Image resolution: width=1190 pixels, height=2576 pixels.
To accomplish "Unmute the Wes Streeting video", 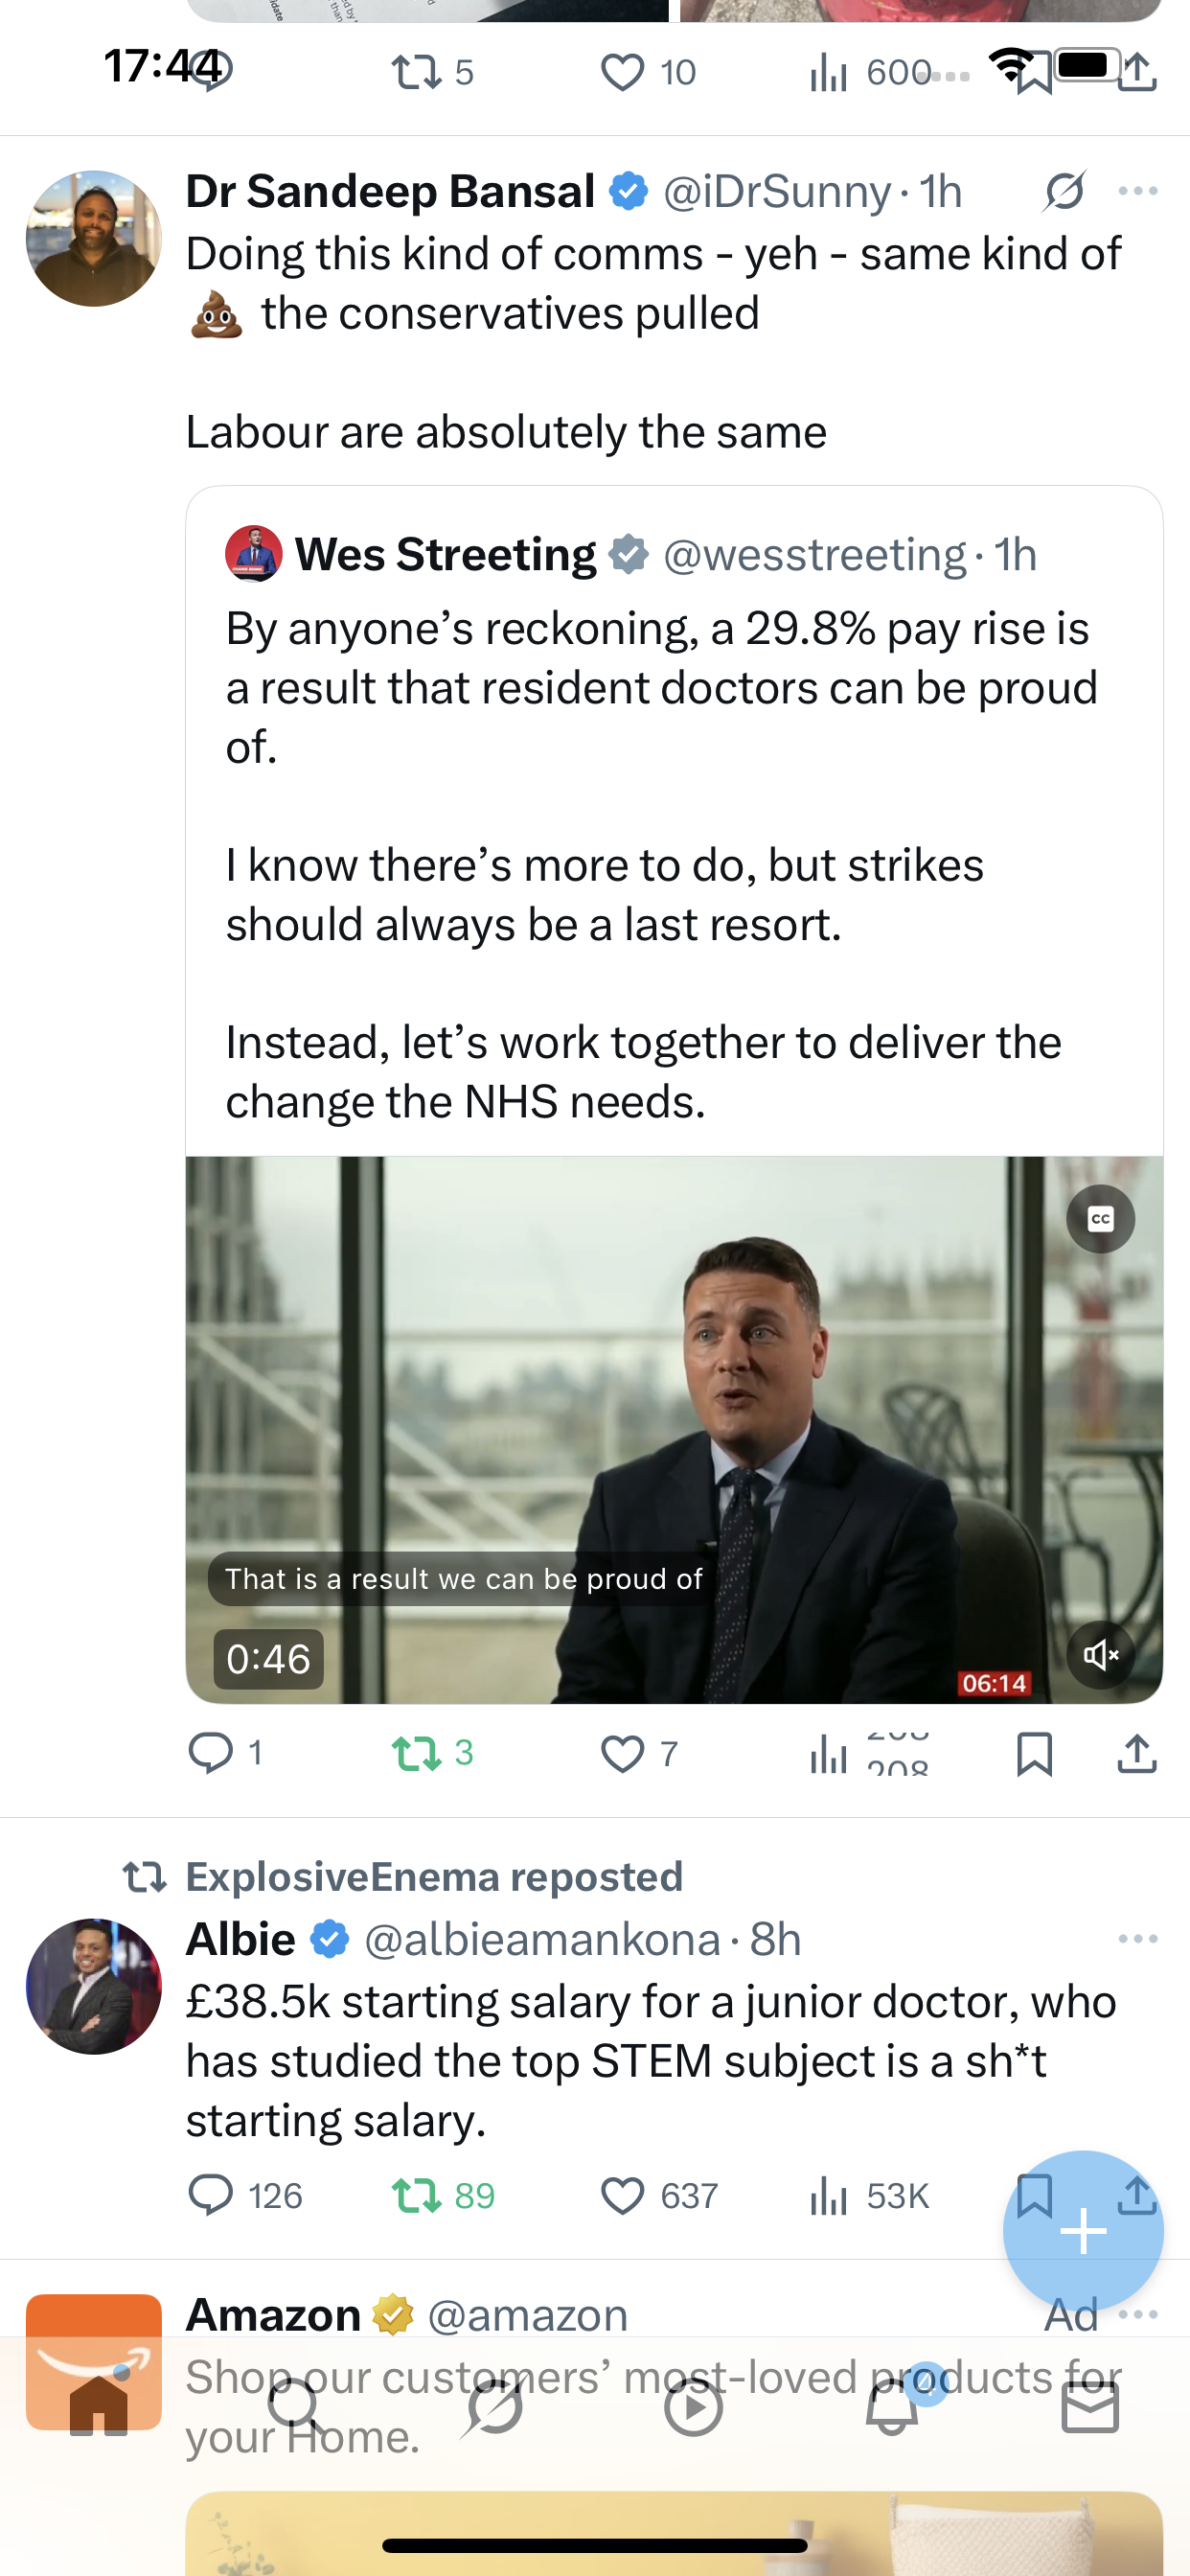I will click(1100, 1655).
